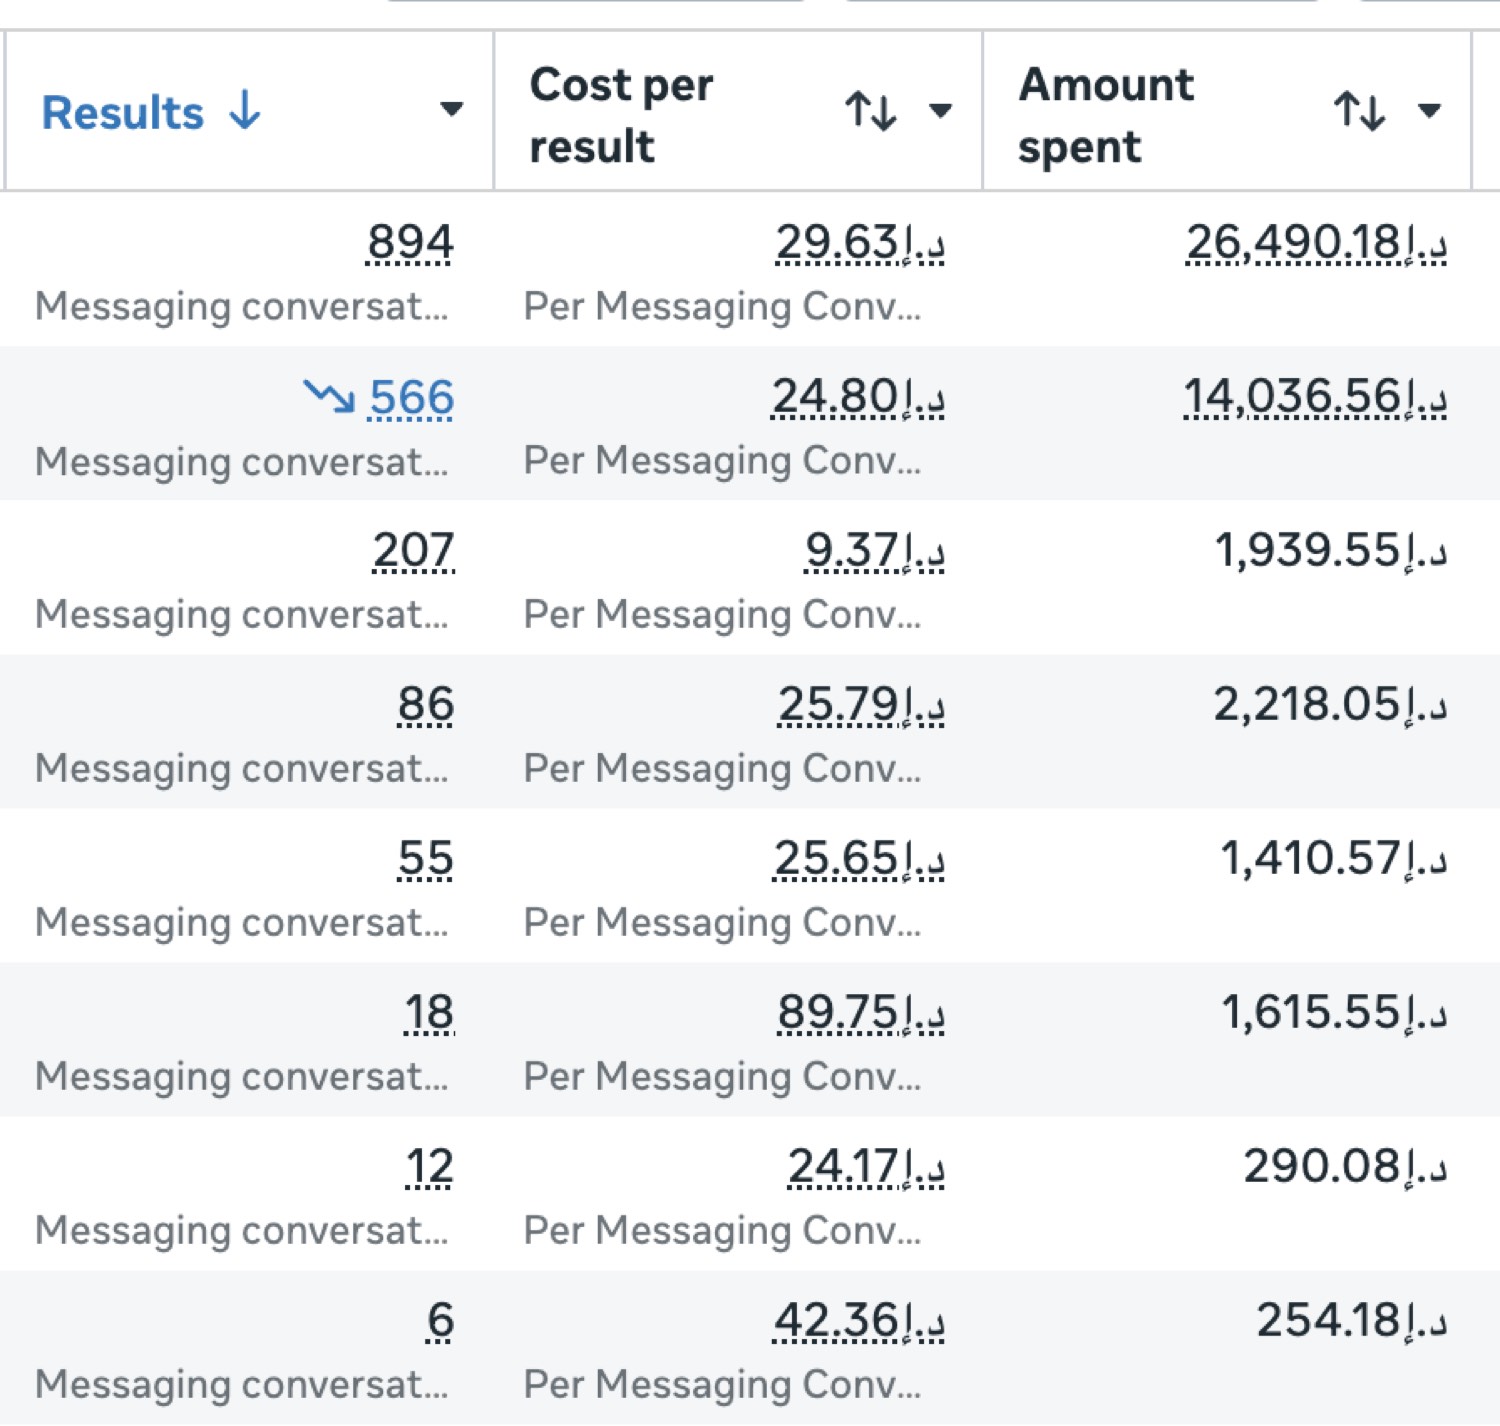Sort by Amount spent arrows icon
1500x1426 pixels.
coord(1360,110)
